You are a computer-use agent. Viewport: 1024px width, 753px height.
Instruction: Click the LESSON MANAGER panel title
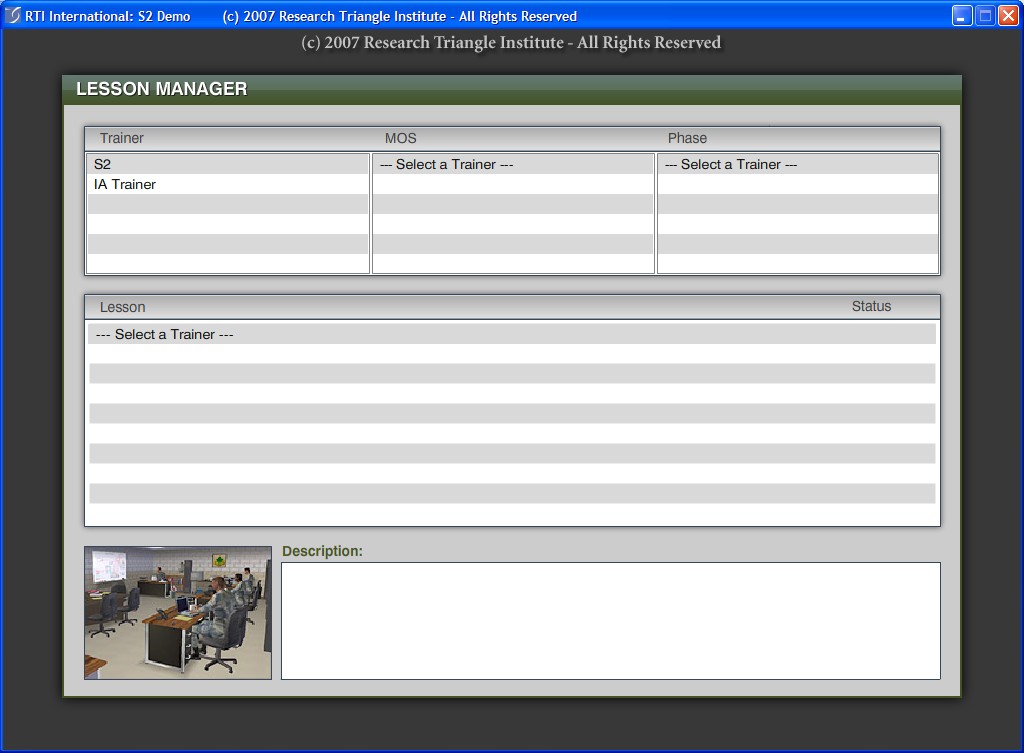click(161, 89)
